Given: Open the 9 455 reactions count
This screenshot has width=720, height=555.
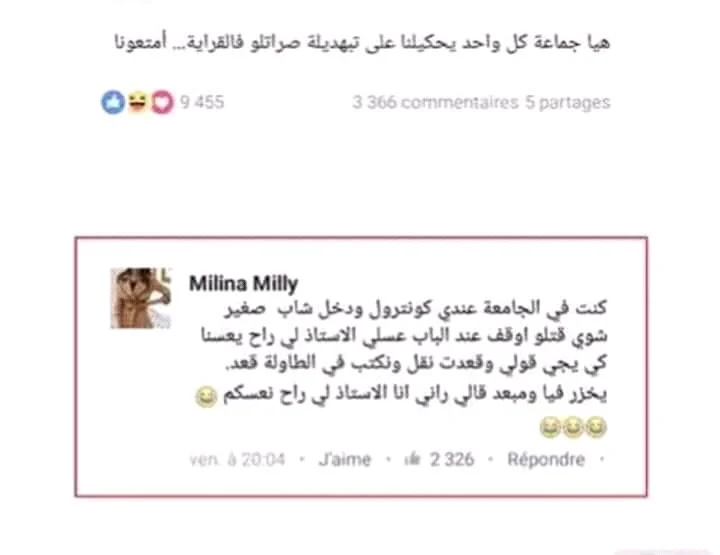Looking at the screenshot, I should tap(202, 102).
